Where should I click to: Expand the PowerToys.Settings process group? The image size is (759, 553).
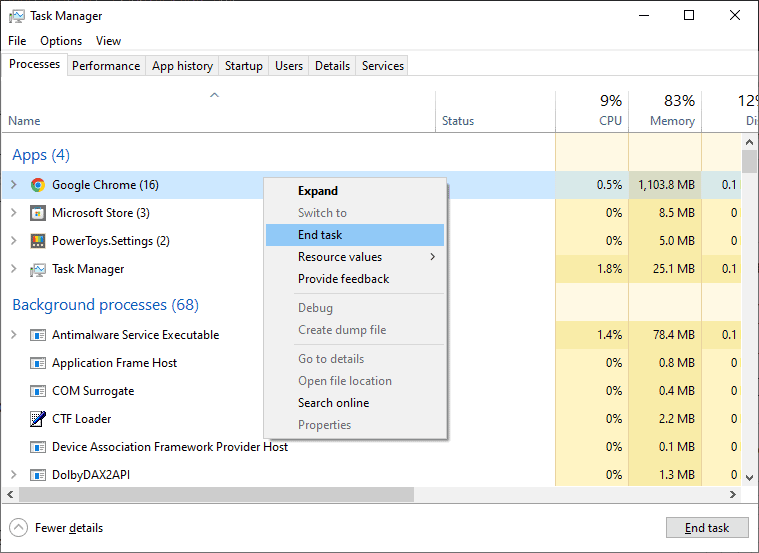(x=14, y=241)
